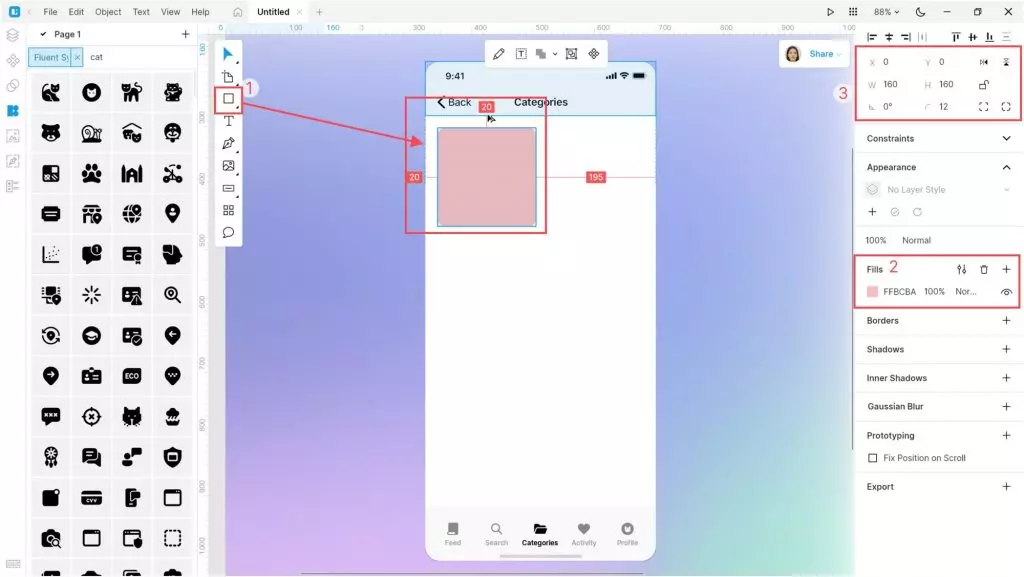Click the text-box icon in floating toolbar
The image size is (1024, 577).
tap(521, 54)
